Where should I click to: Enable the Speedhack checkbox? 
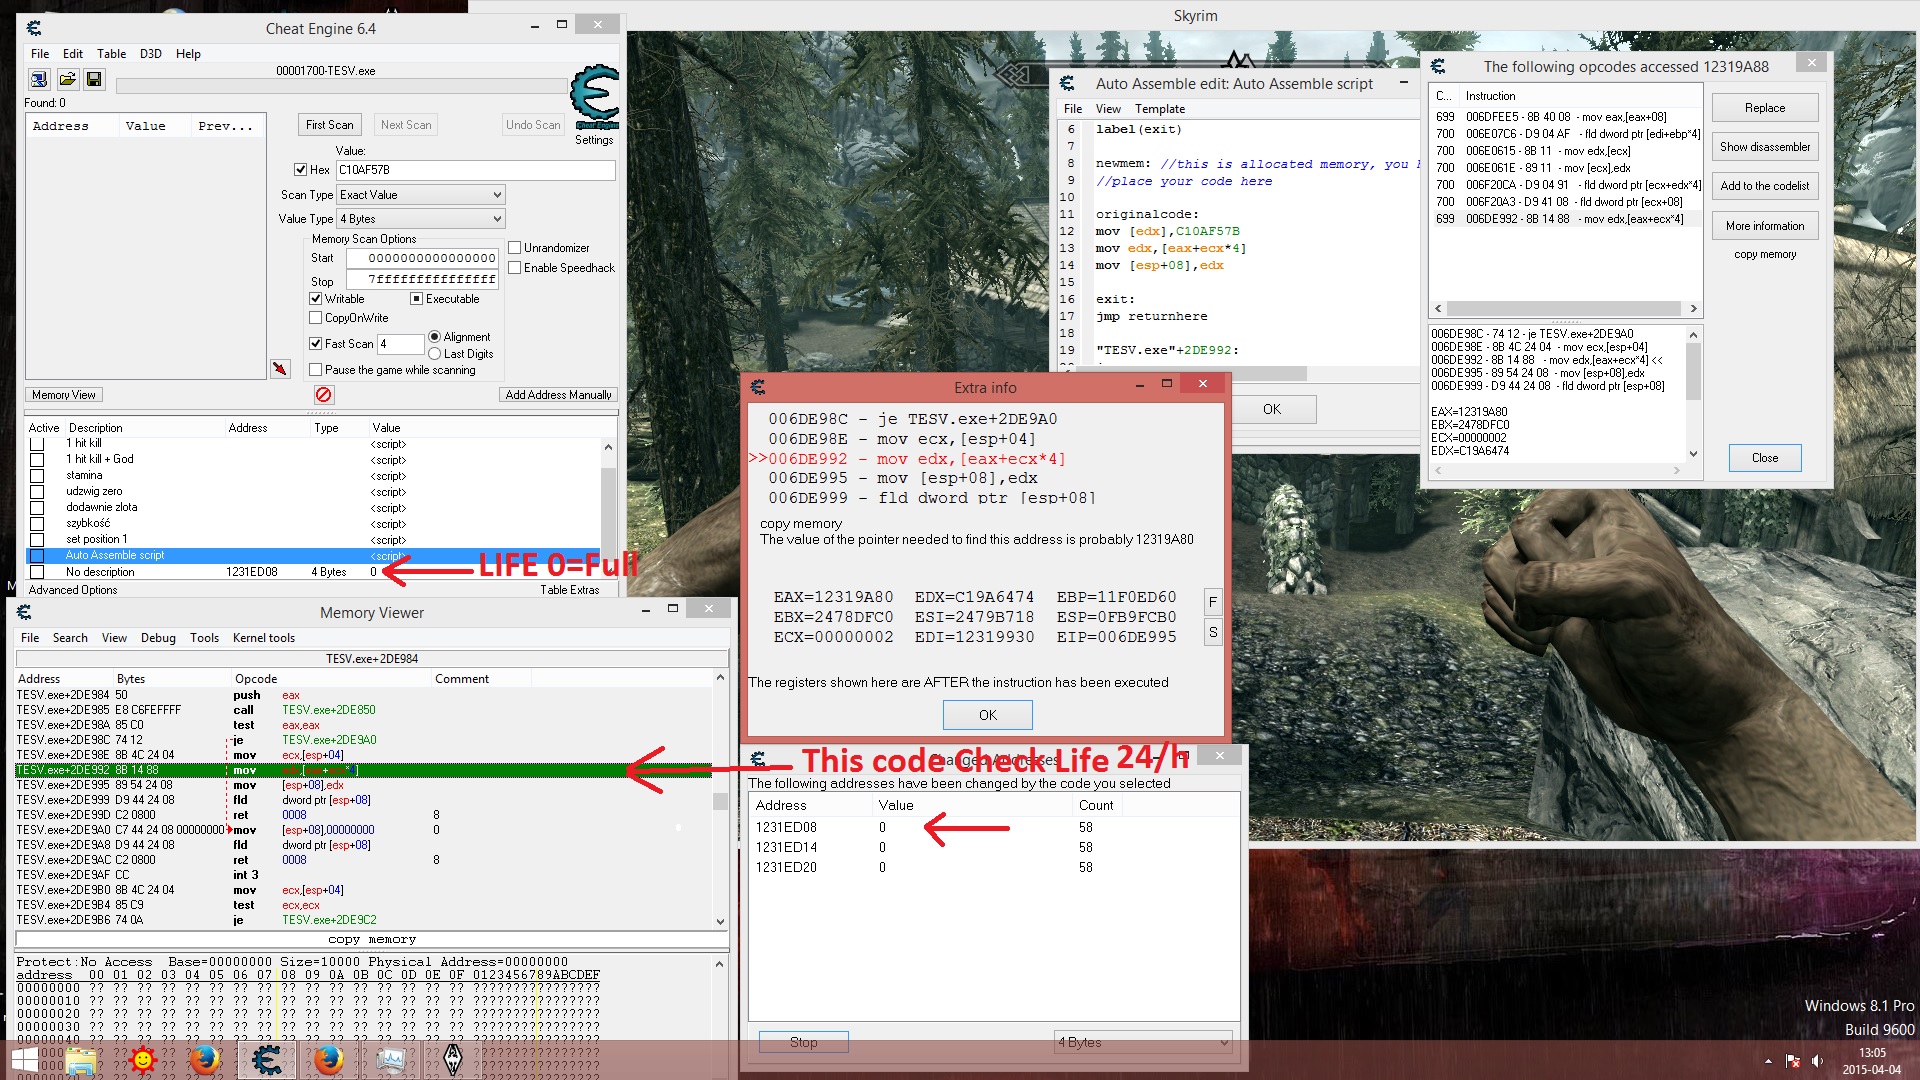[x=515, y=268]
